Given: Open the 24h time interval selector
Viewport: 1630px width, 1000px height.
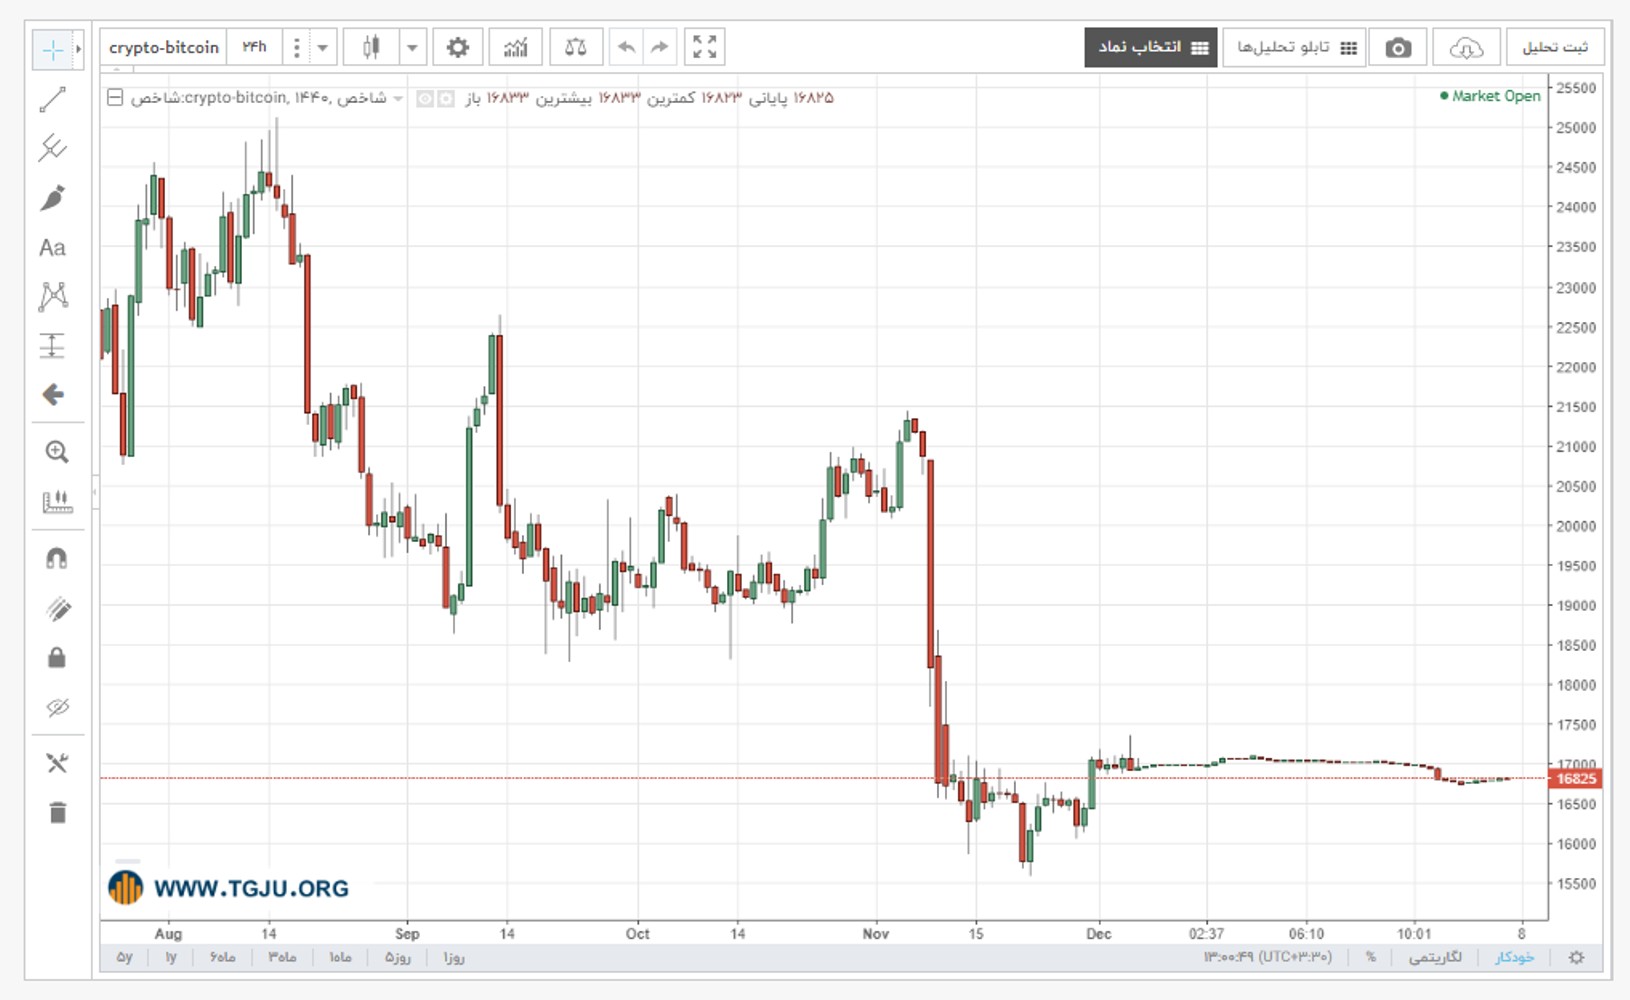Looking at the screenshot, I should coord(254,47).
